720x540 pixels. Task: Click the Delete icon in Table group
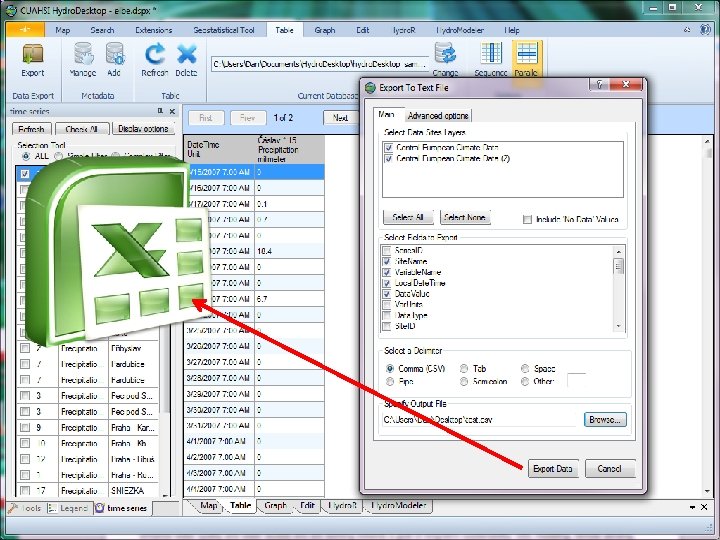click(x=186, y=60)
